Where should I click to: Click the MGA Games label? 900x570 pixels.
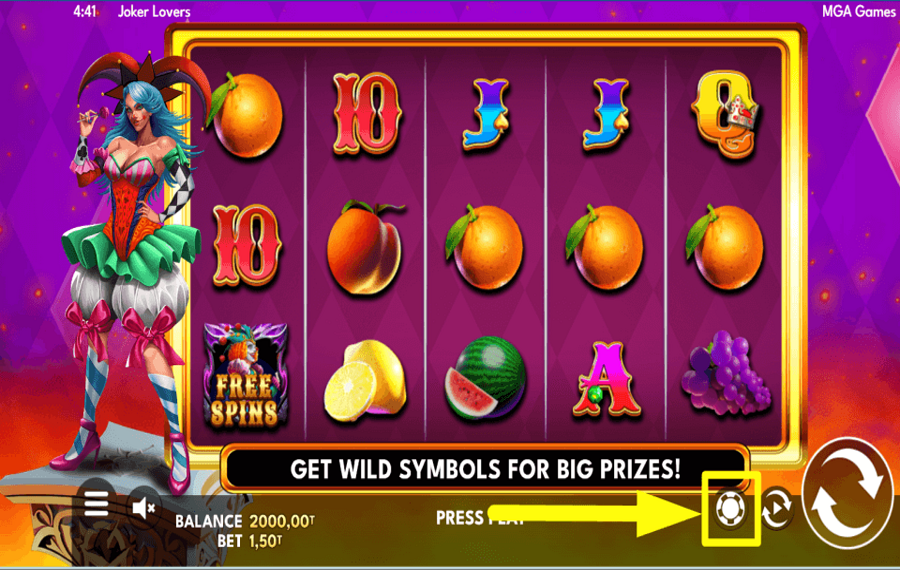858,11
